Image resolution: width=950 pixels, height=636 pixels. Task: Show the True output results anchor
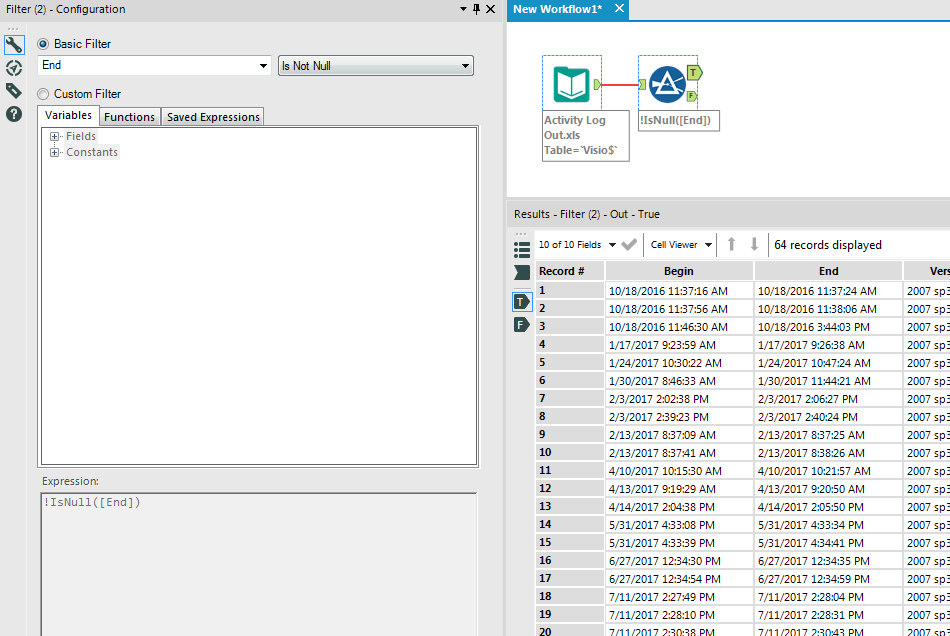[x=522, y=302]
